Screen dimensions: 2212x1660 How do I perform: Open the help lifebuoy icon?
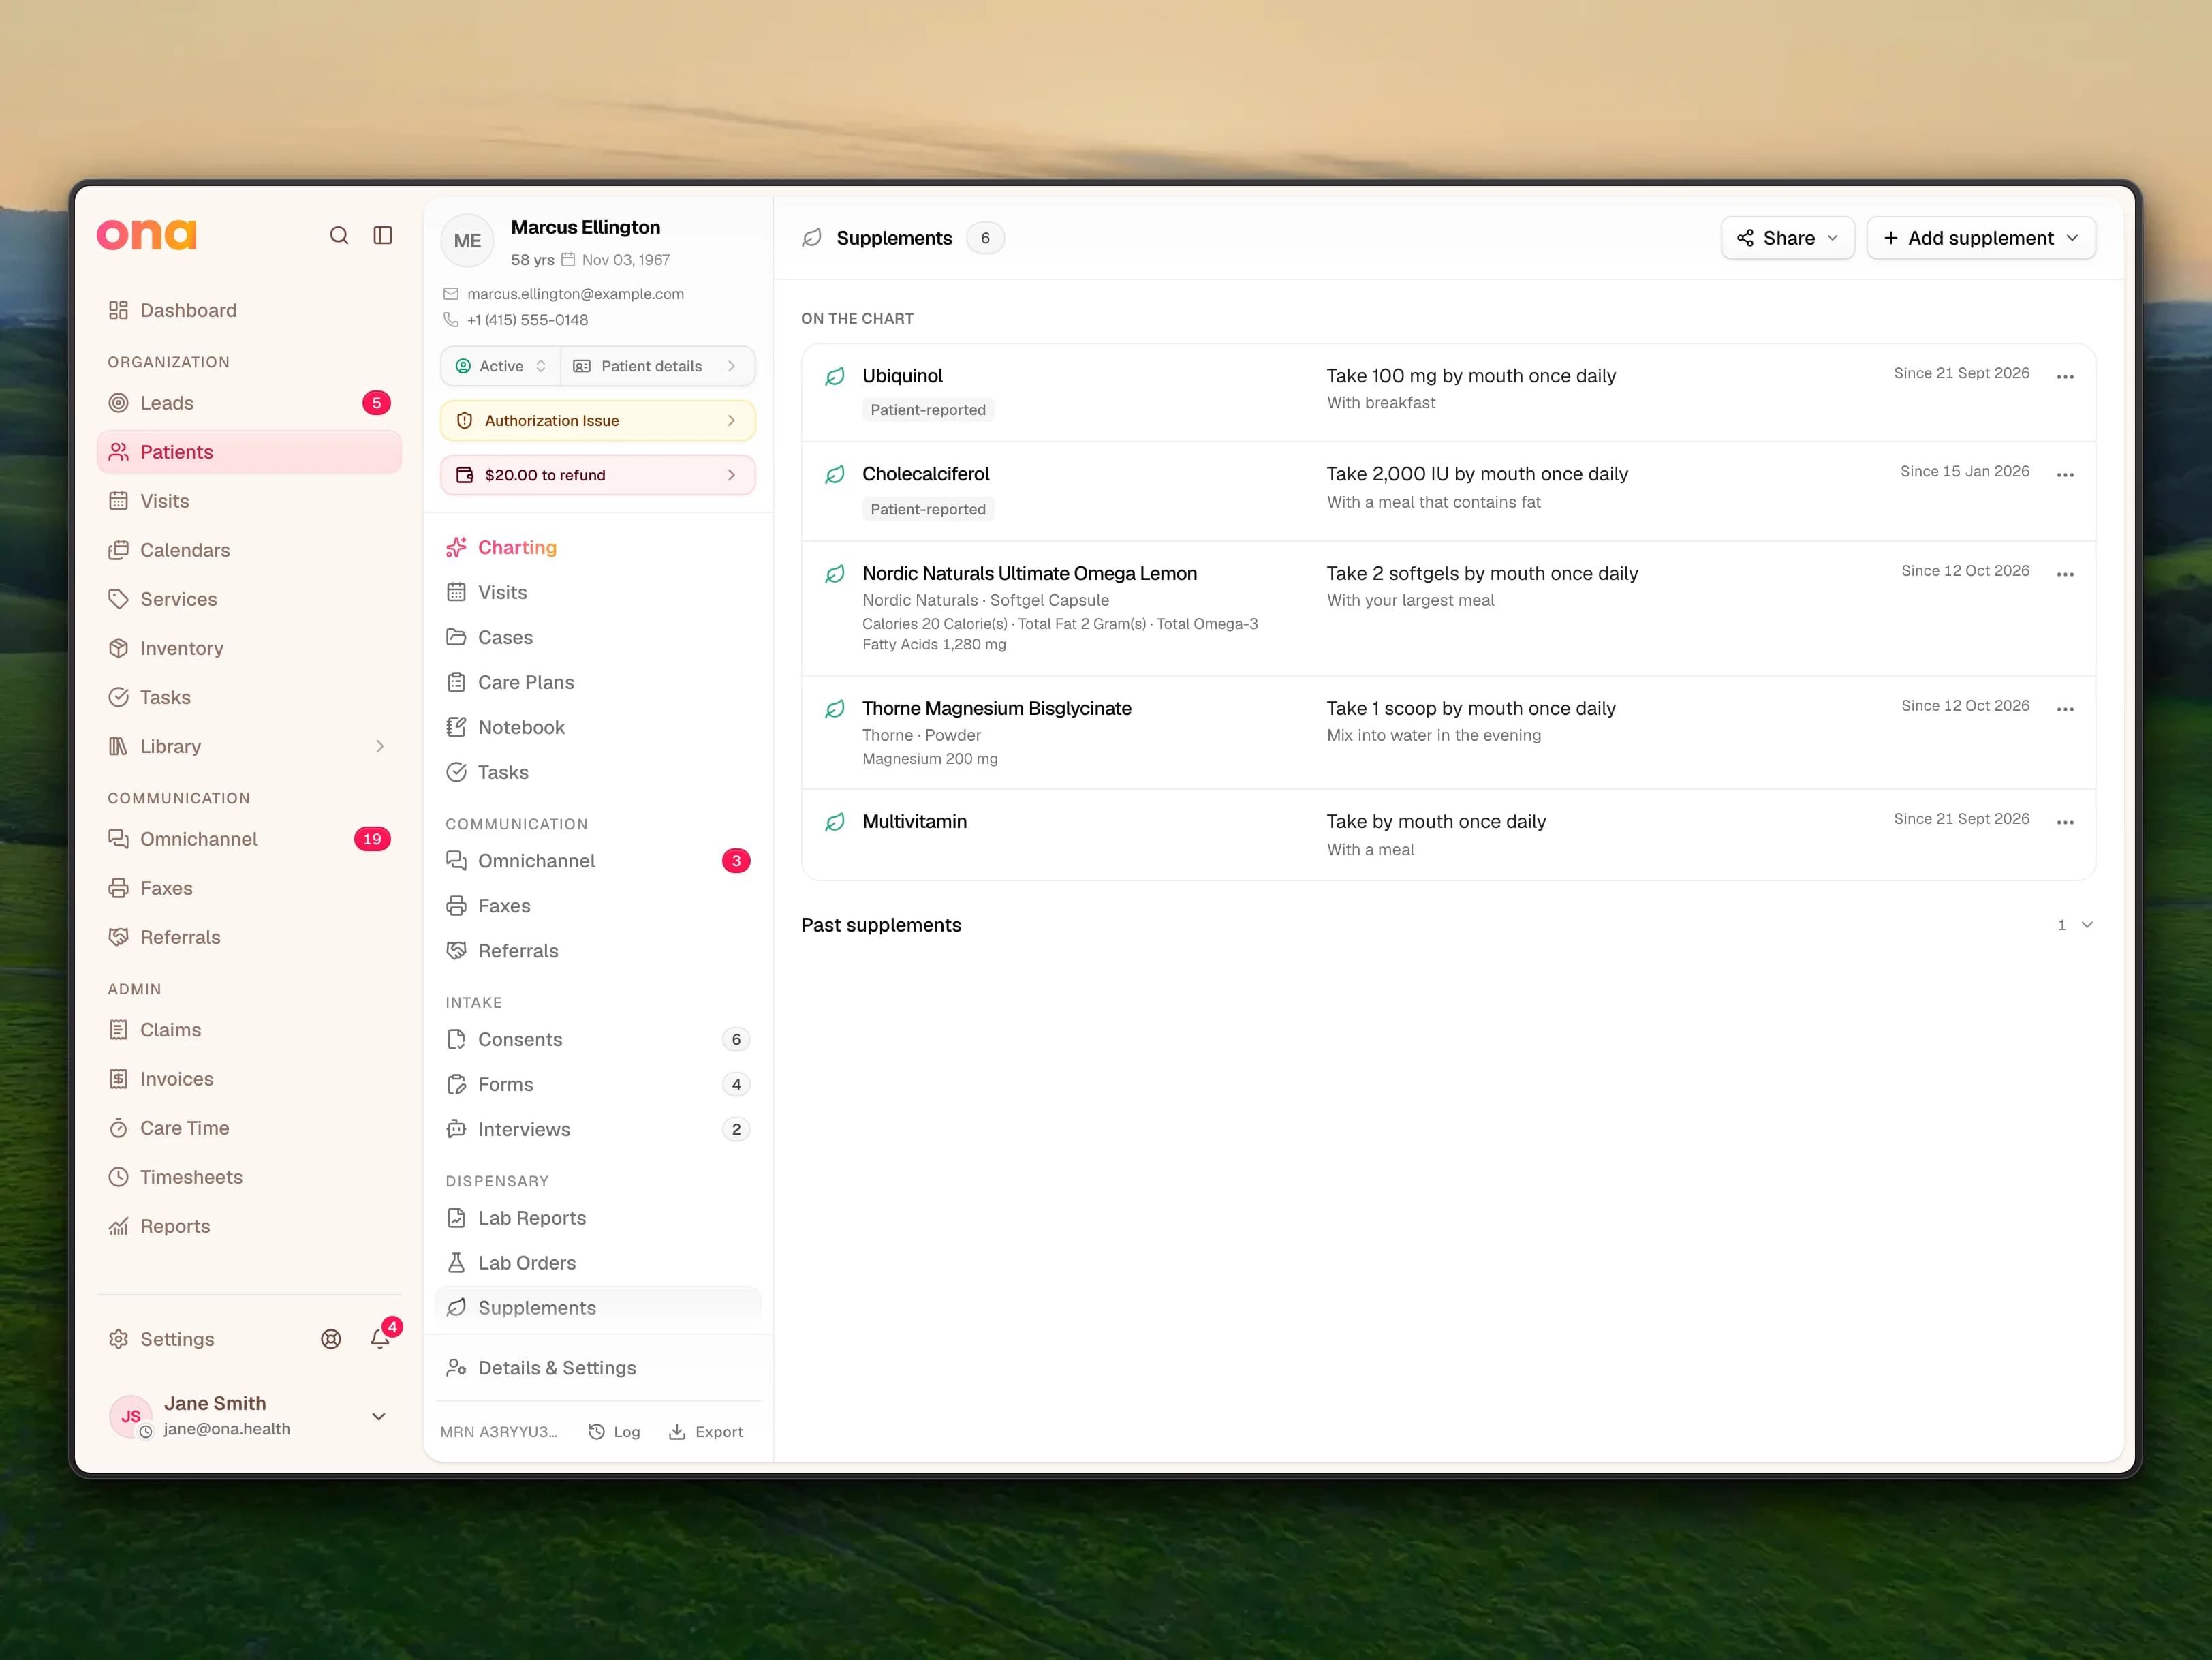[x=331, y=1339]
